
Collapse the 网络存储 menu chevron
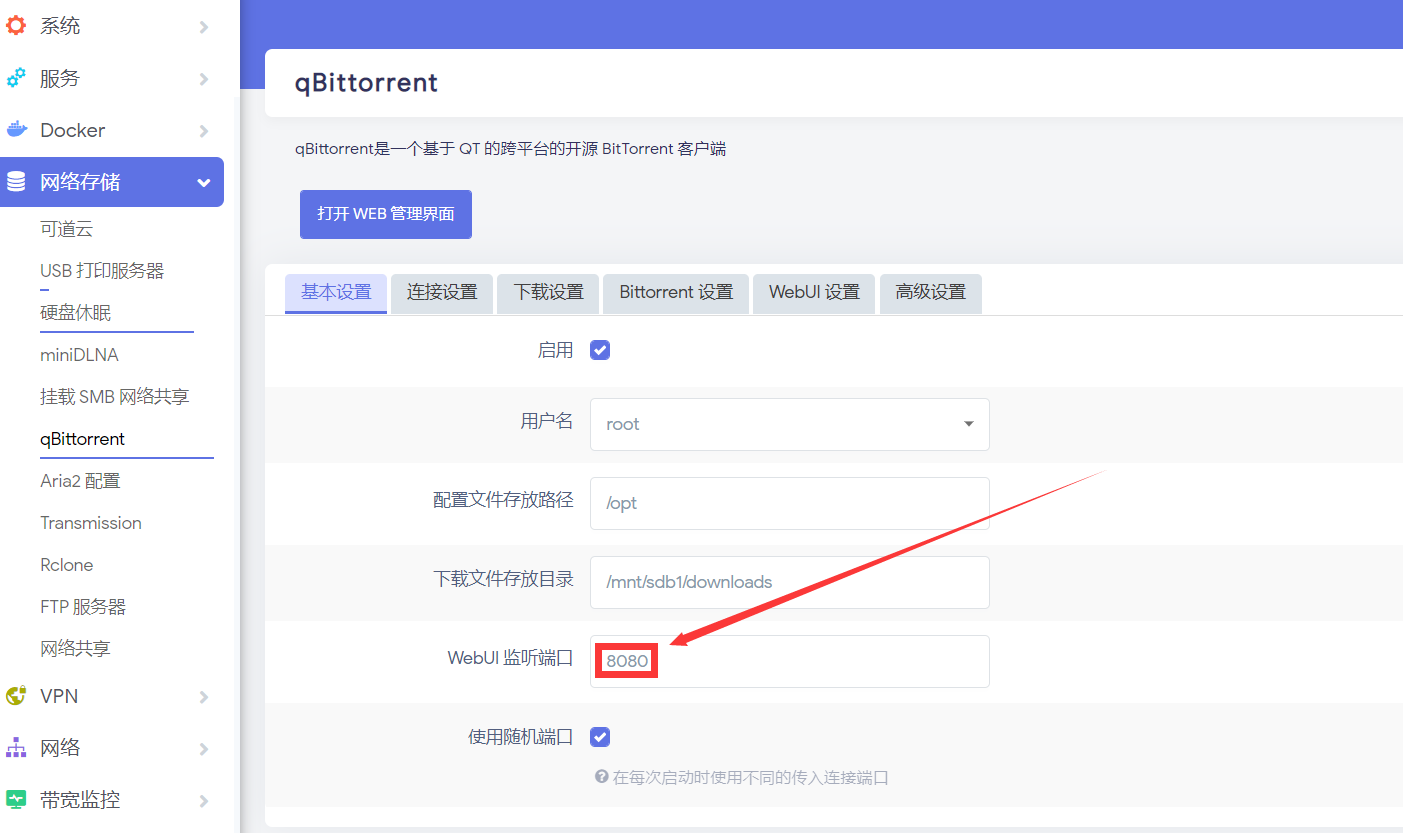click(x=204, y=183)
